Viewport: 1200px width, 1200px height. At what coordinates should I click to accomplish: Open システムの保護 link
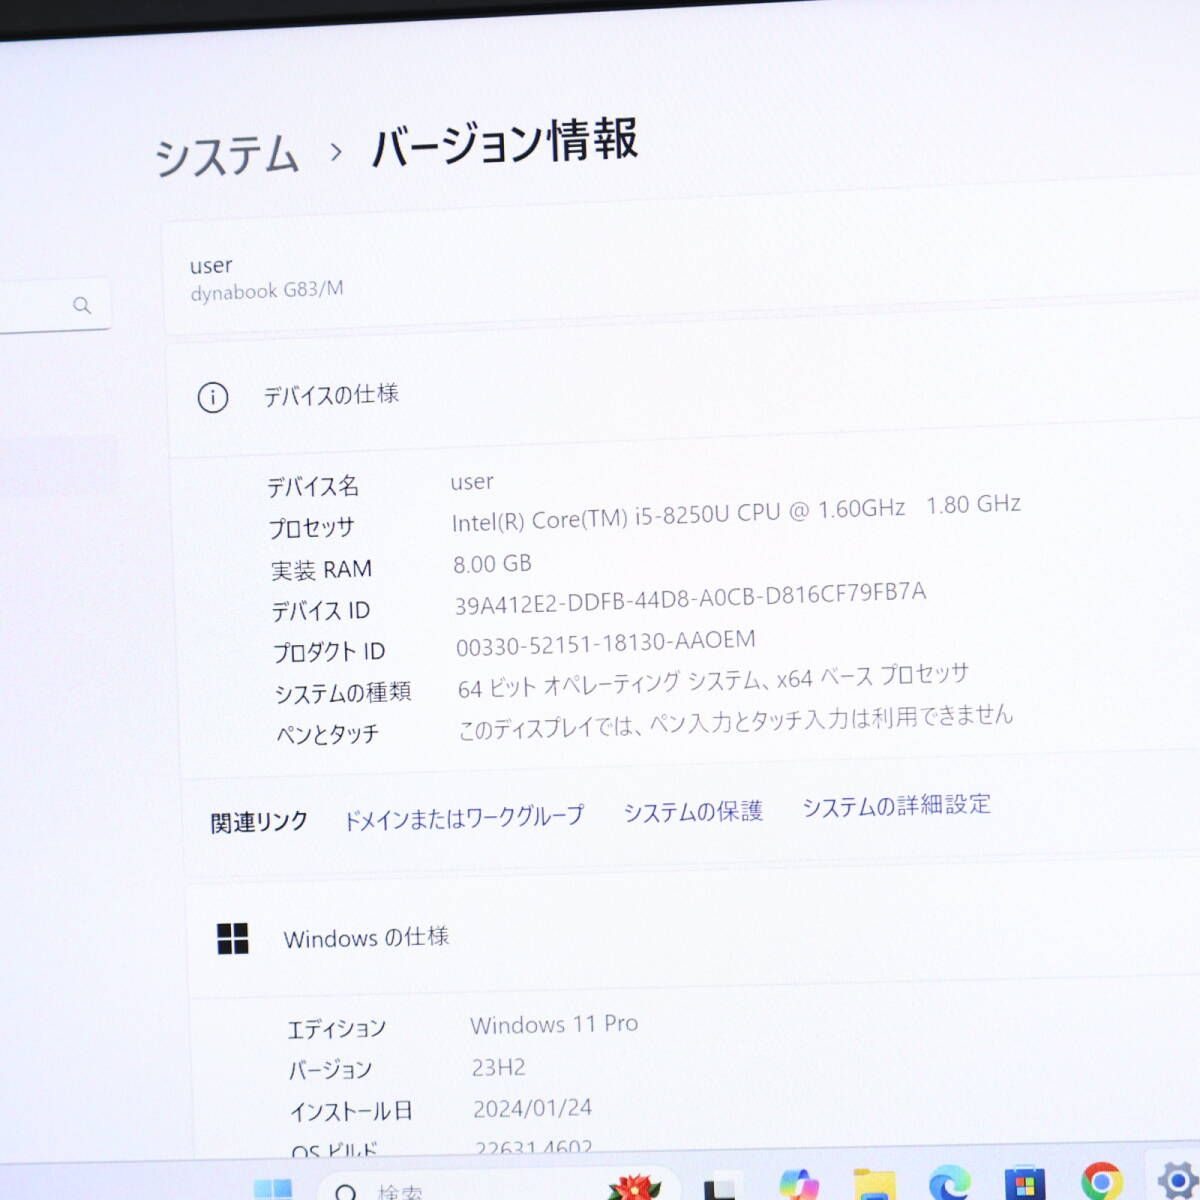693,811
